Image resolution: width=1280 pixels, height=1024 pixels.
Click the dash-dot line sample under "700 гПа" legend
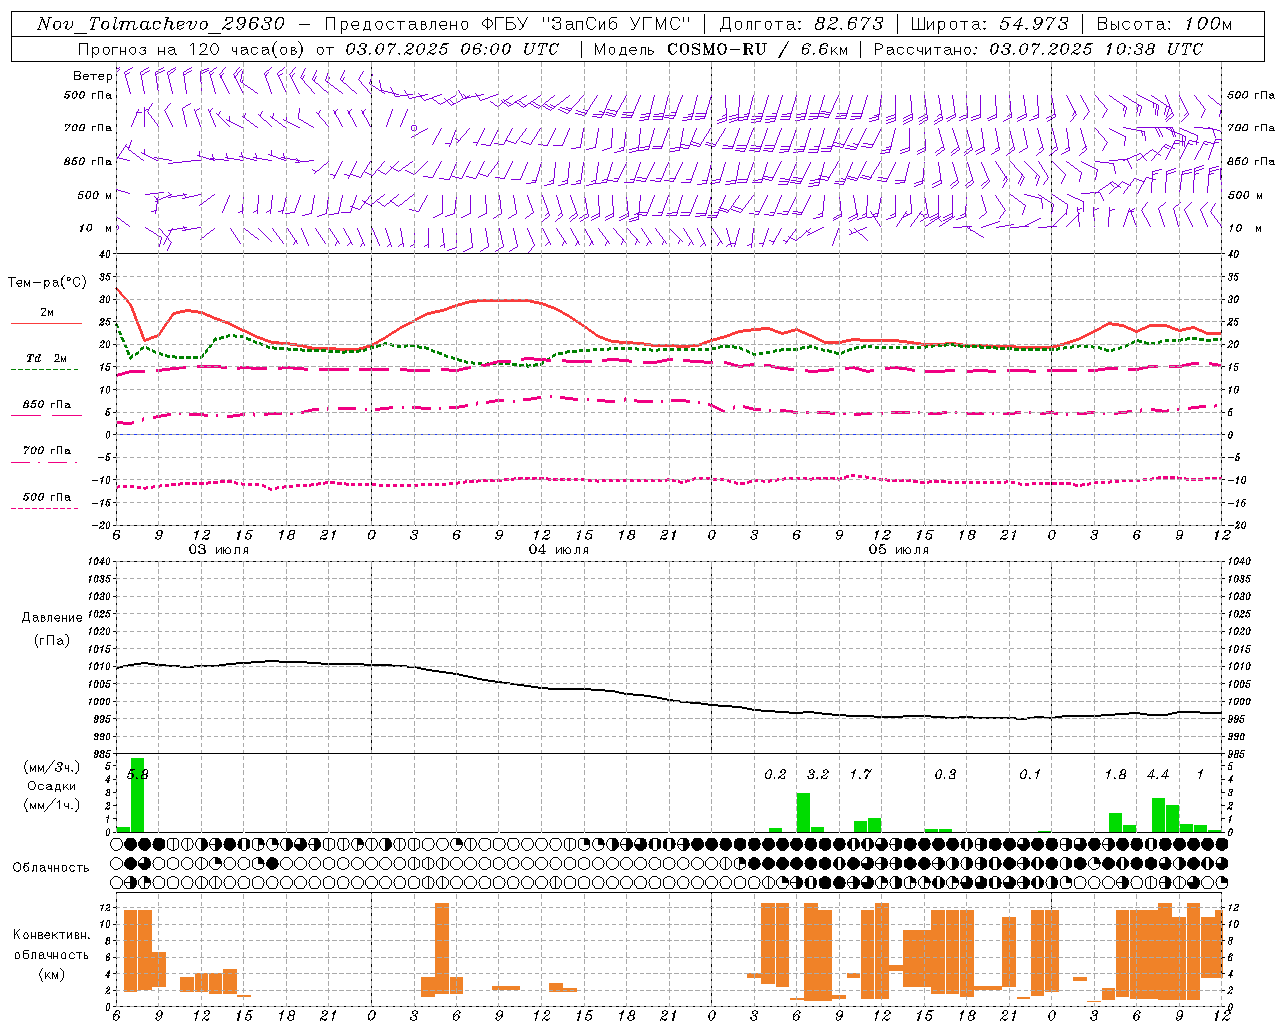pyautogui.click(x=46, y=461)
